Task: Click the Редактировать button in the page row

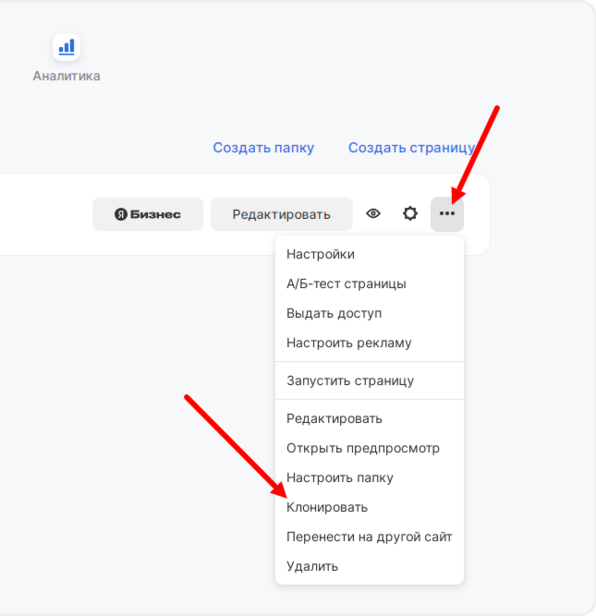Action: 282,214
